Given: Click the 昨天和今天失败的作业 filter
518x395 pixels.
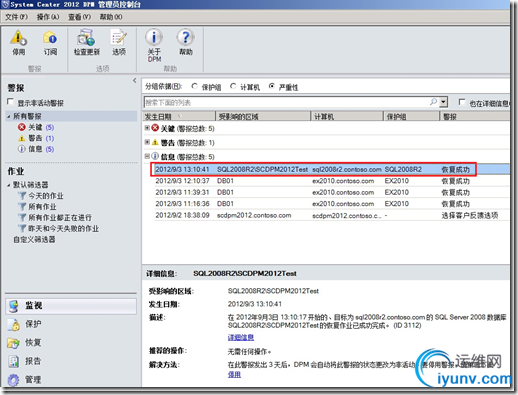Looking at the screenshot, I should click(59, 229).
